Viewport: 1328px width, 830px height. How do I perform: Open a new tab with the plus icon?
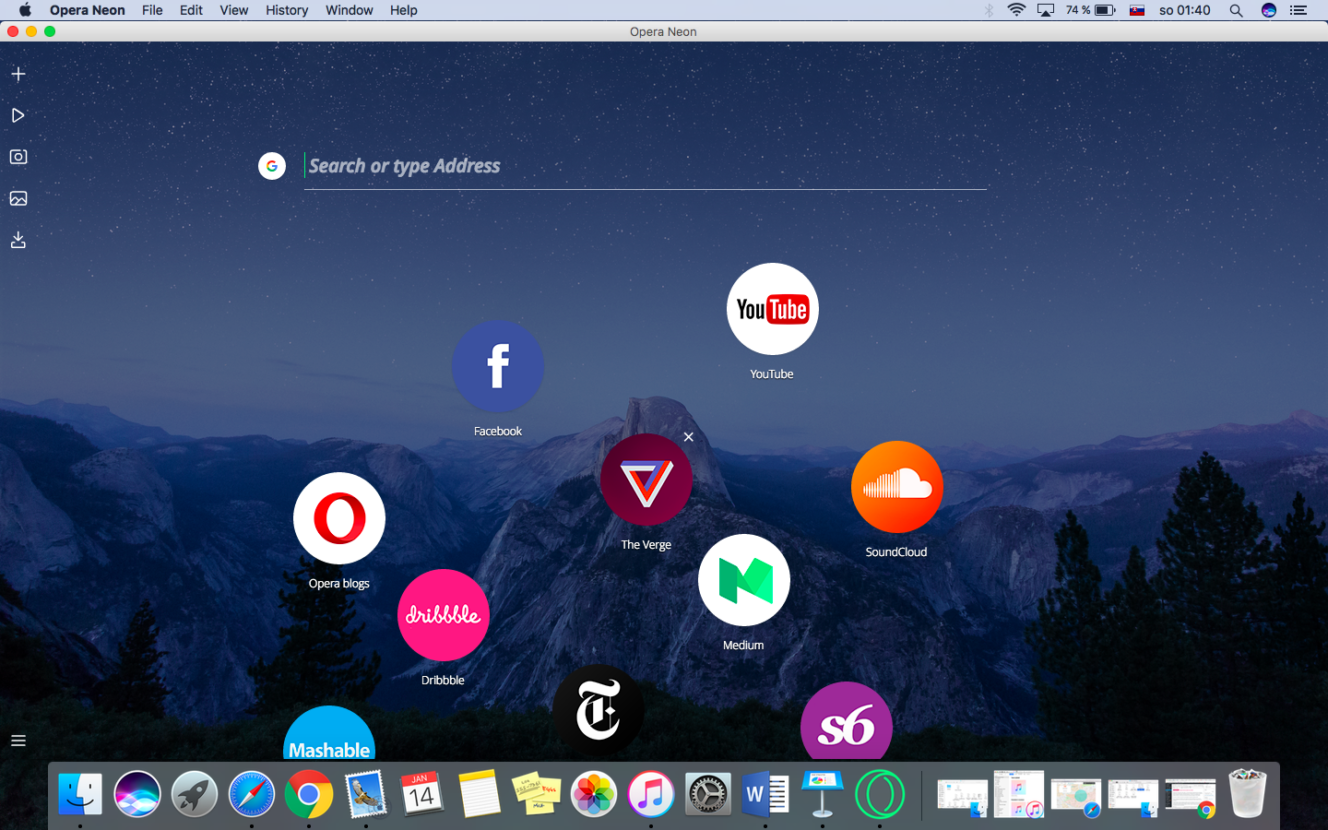[18, 74]
